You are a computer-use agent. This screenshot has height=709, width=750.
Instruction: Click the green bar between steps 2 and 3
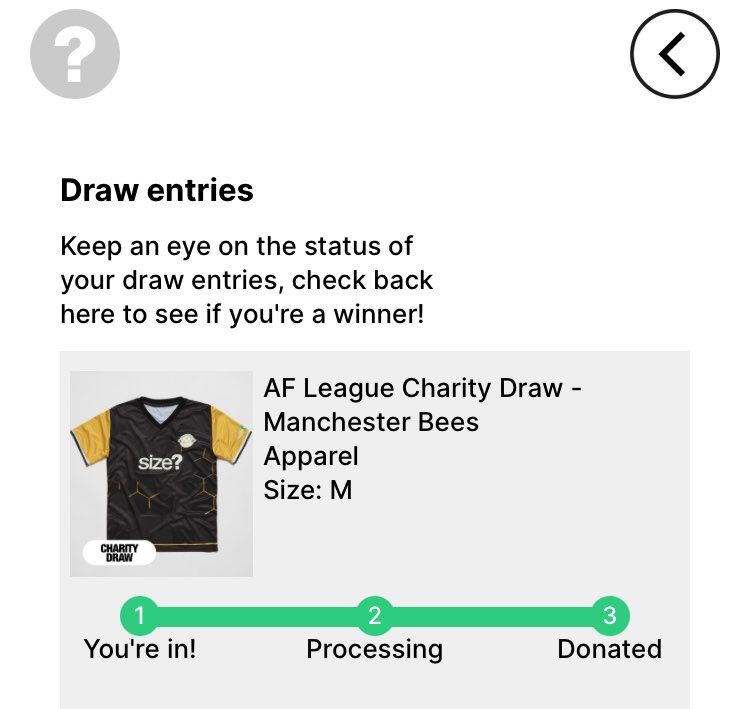(492, 616)
